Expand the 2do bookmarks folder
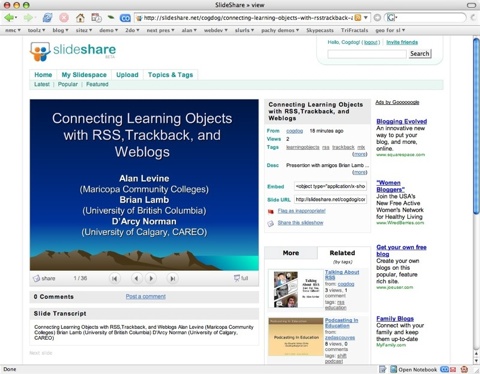 132,30
